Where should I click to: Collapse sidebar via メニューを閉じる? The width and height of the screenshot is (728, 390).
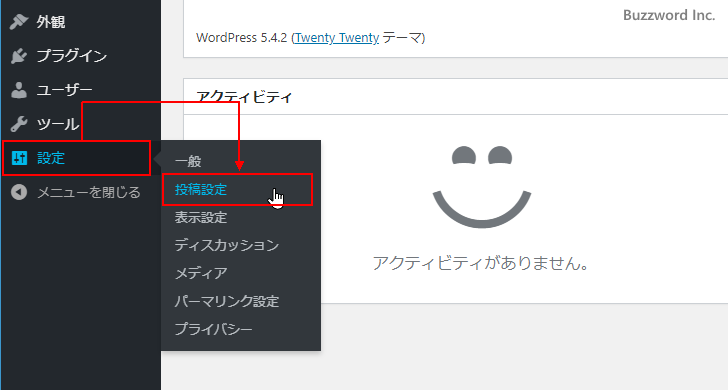[81, 192]
